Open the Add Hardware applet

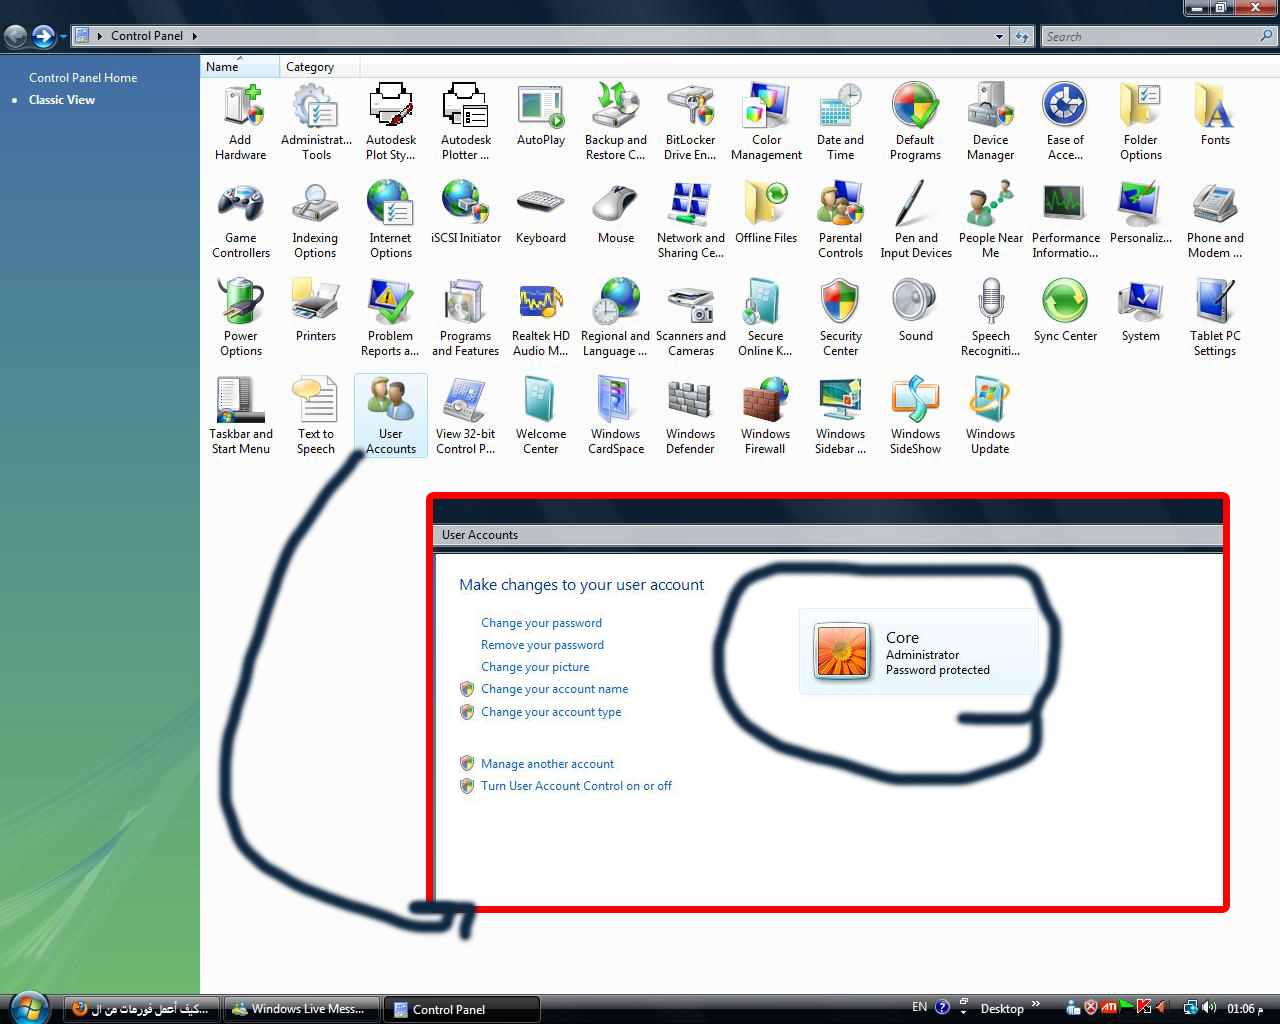click(x=240, y=122)
